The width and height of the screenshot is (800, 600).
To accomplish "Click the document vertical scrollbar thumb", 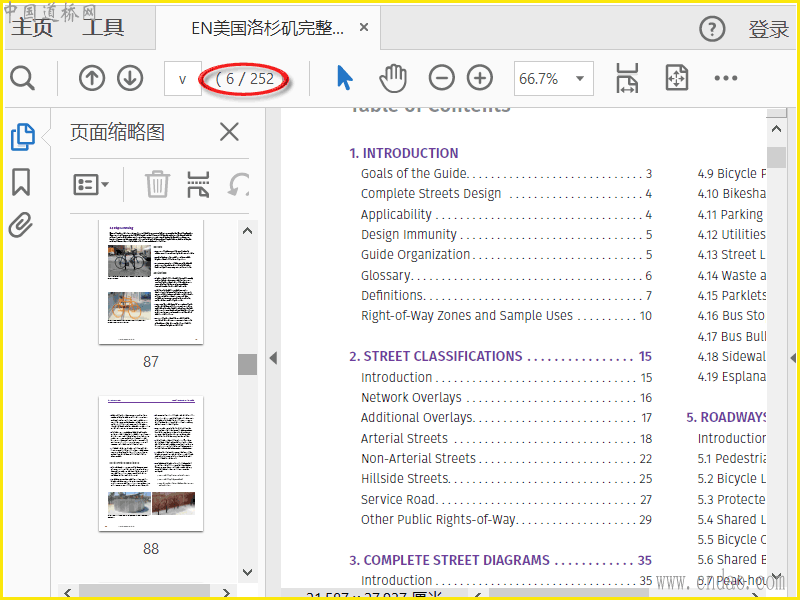I will [x=777, y=157].
